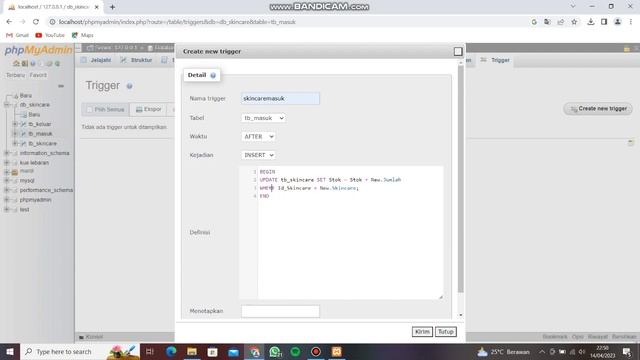The image size is (640, 360).
Task: Open the help icon next to Detail
Action: pyautogui.click(x=213, y=75)
